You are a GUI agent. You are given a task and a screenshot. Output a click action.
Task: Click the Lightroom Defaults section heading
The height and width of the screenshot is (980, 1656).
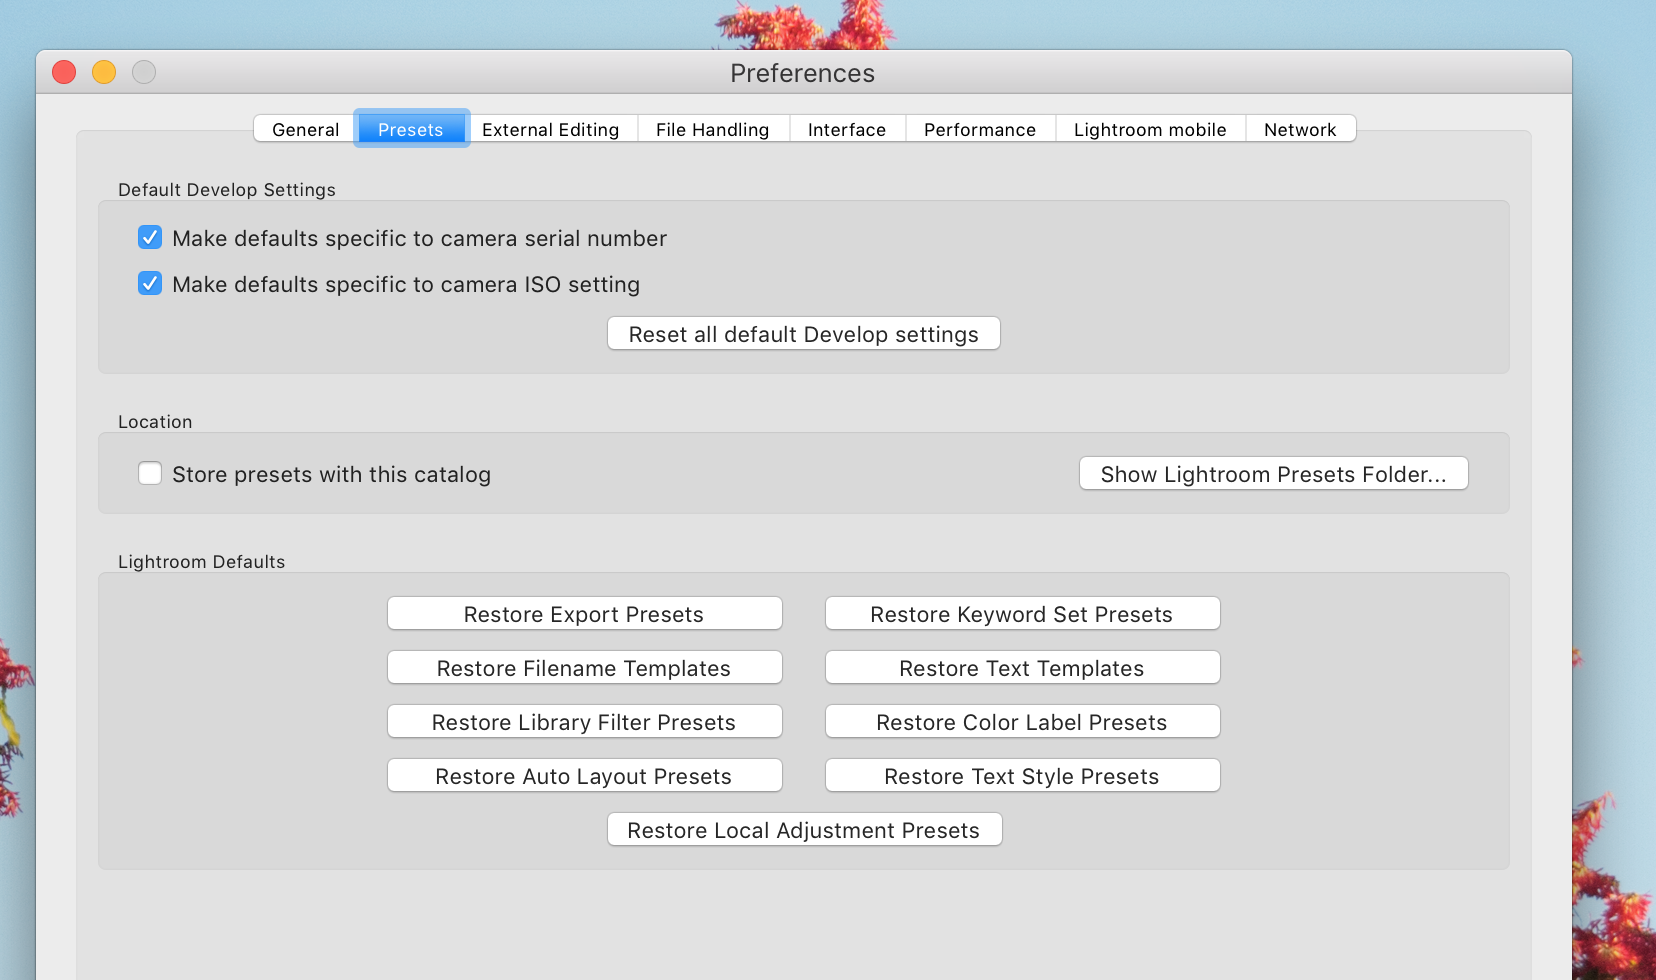coord(202,562)
